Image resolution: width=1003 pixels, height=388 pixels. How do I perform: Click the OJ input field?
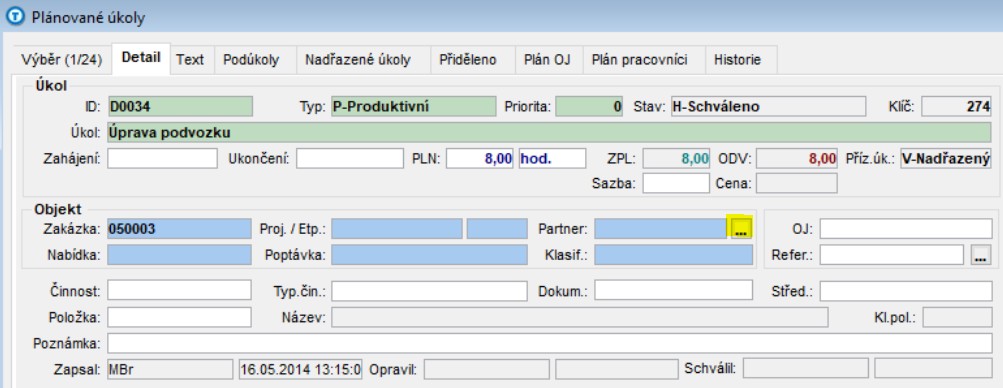906,229
